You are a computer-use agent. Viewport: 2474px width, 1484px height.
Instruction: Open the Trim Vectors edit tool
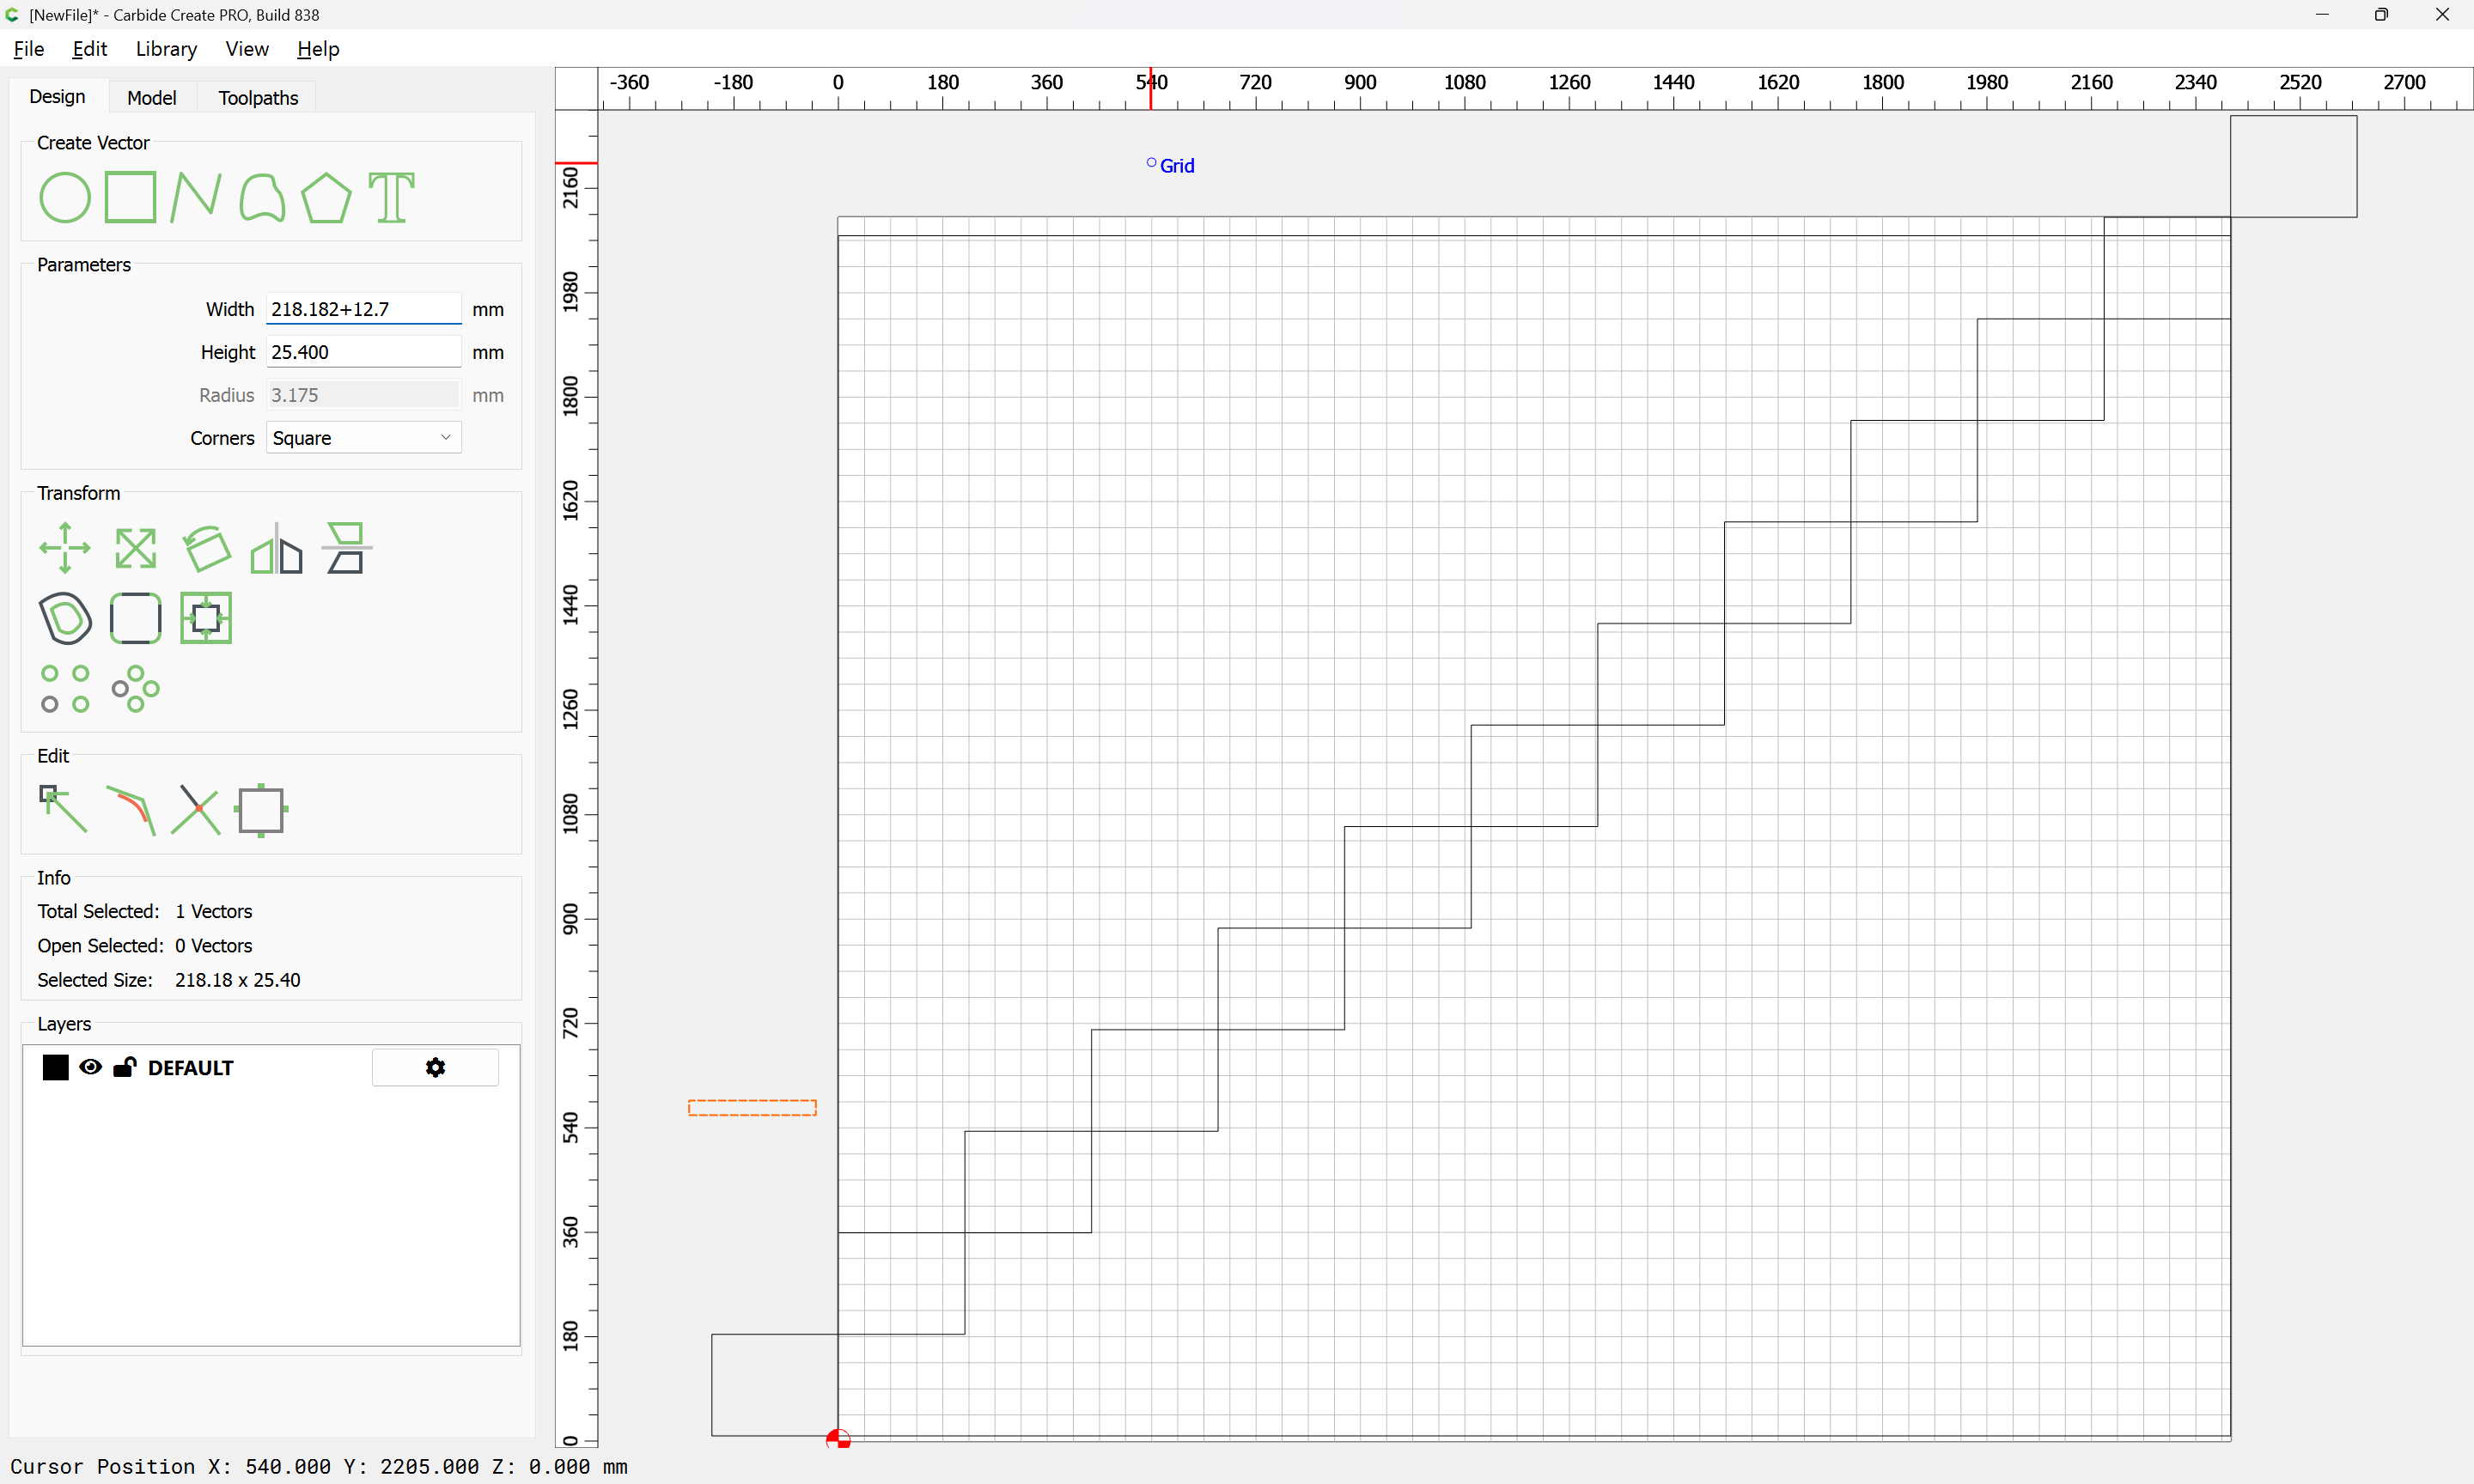[195, 810]
